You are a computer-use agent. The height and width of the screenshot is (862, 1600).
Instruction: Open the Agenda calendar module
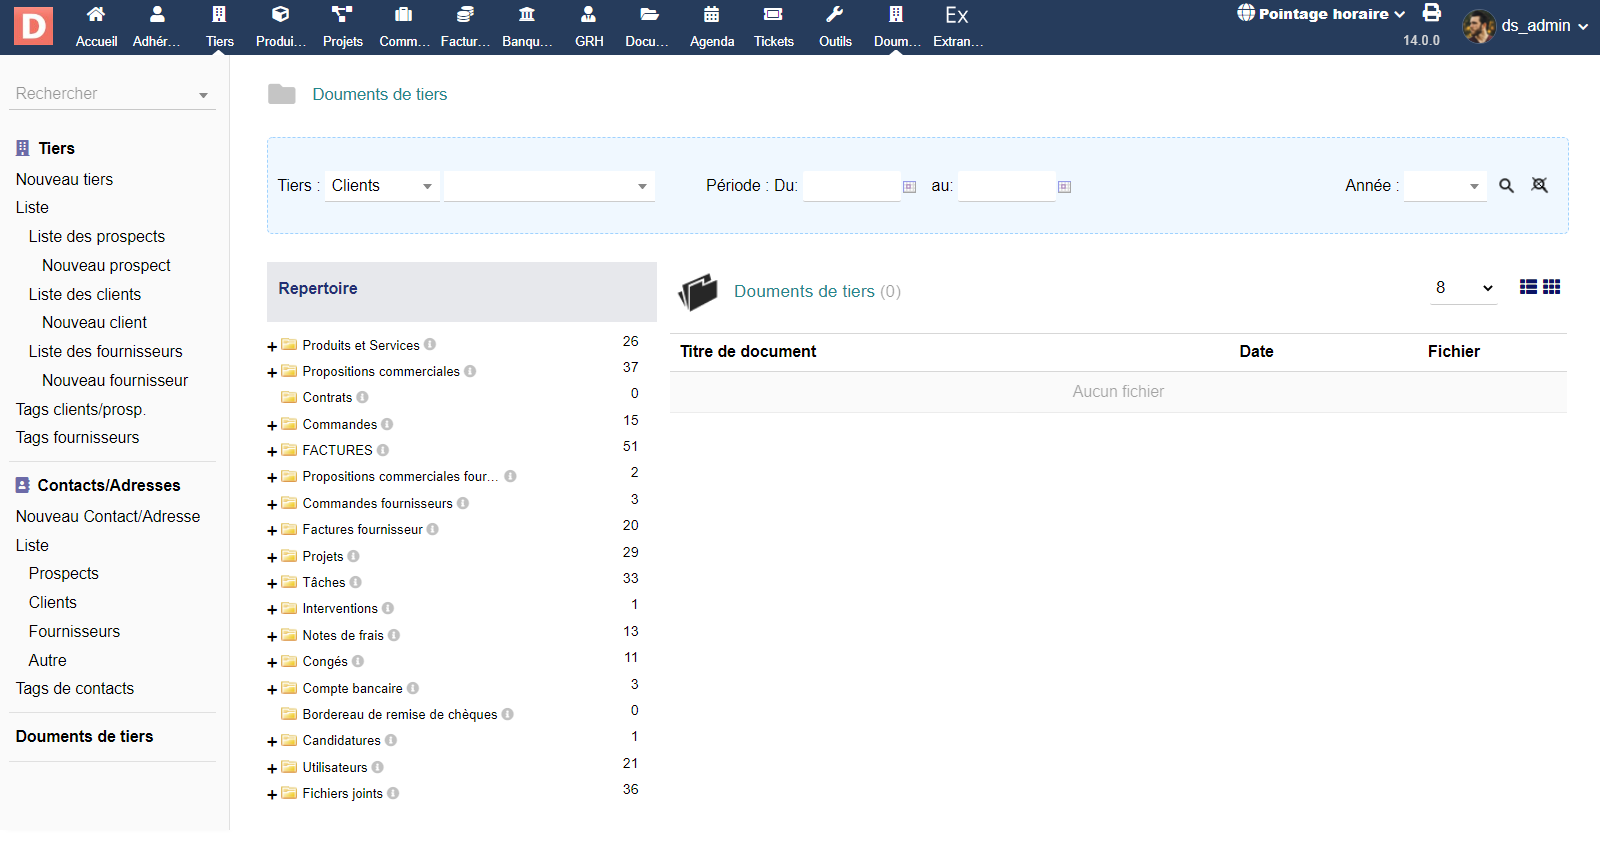pyautogui.click(x=711, y=27)
